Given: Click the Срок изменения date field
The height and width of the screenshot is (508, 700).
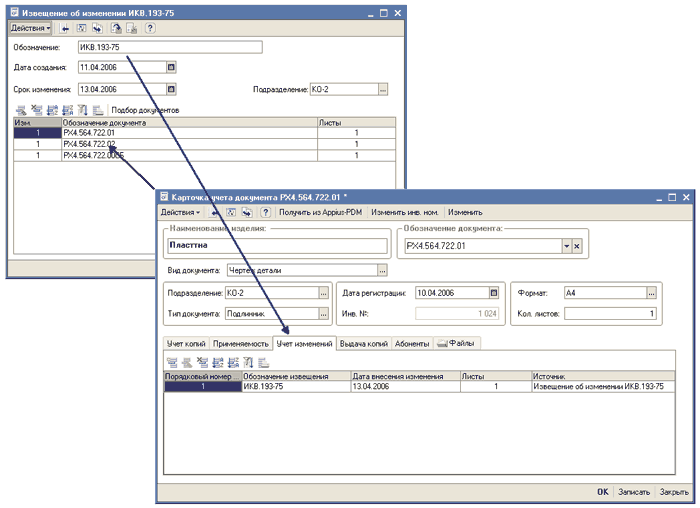Looking at the screenshot, I should (x=122, y=89).
